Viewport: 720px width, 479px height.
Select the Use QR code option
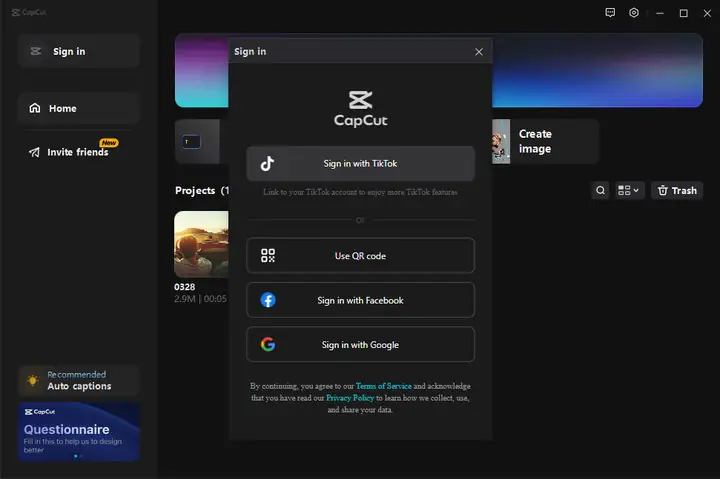tap(360, 256)
